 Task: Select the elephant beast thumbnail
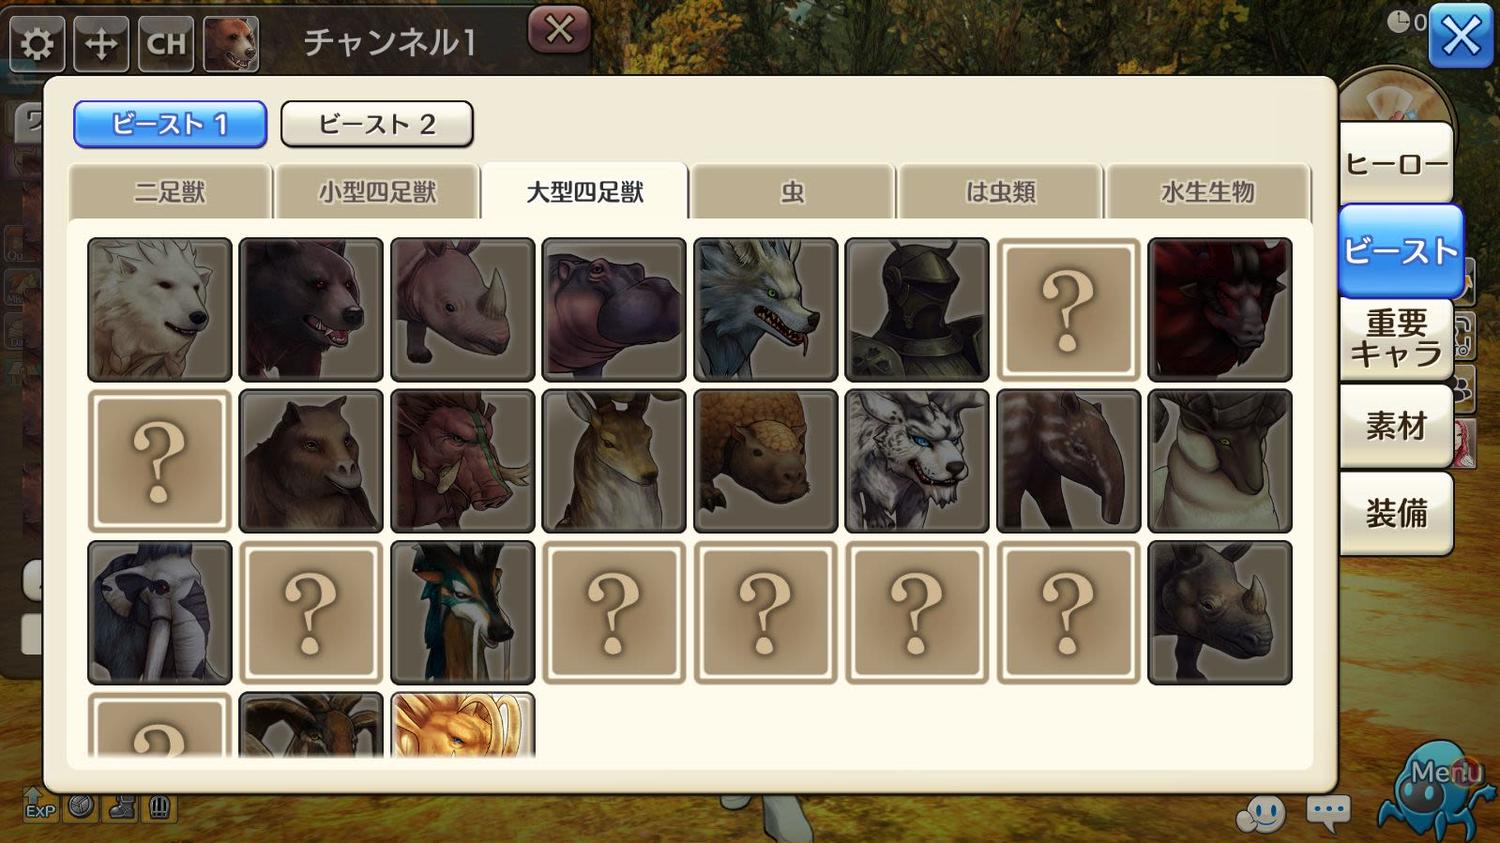tap(160, 613)
